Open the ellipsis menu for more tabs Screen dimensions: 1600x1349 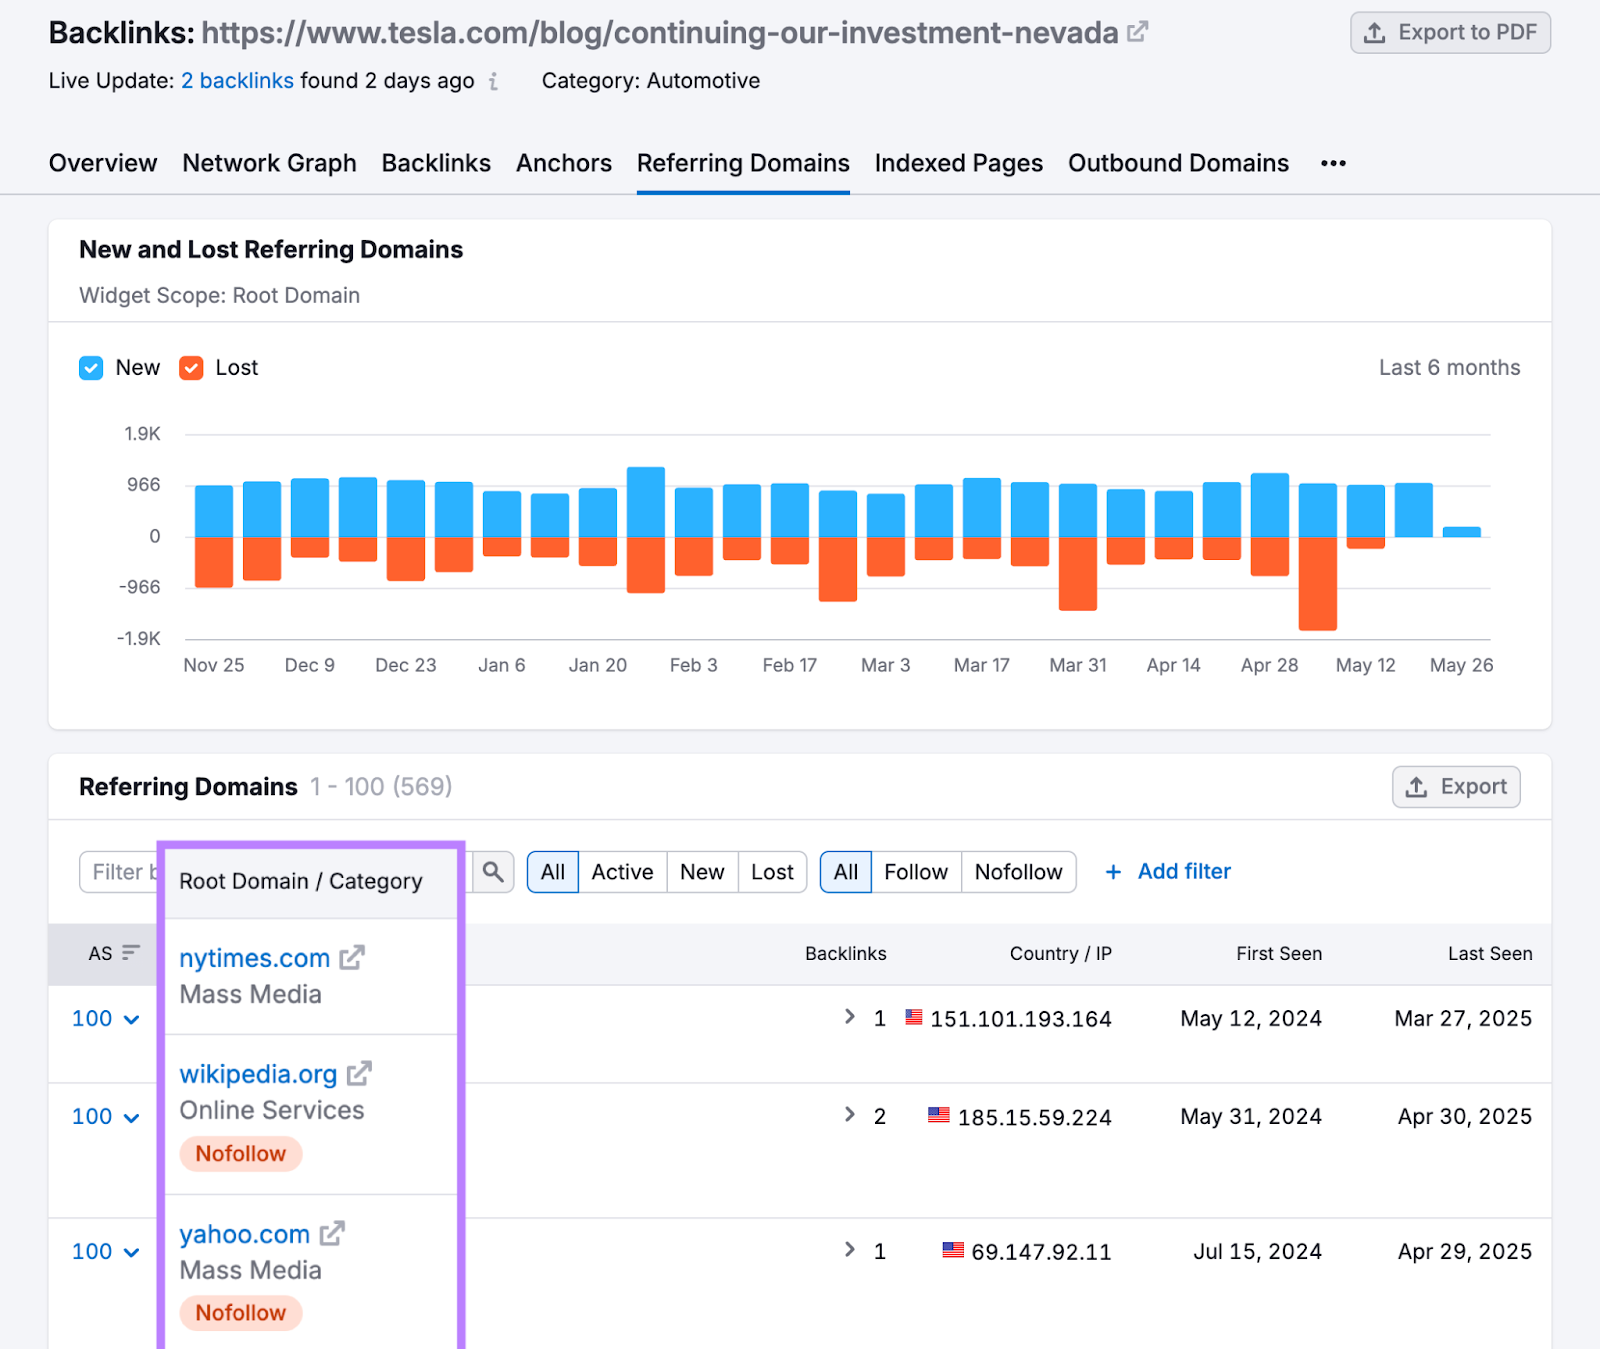[1333, 162]
